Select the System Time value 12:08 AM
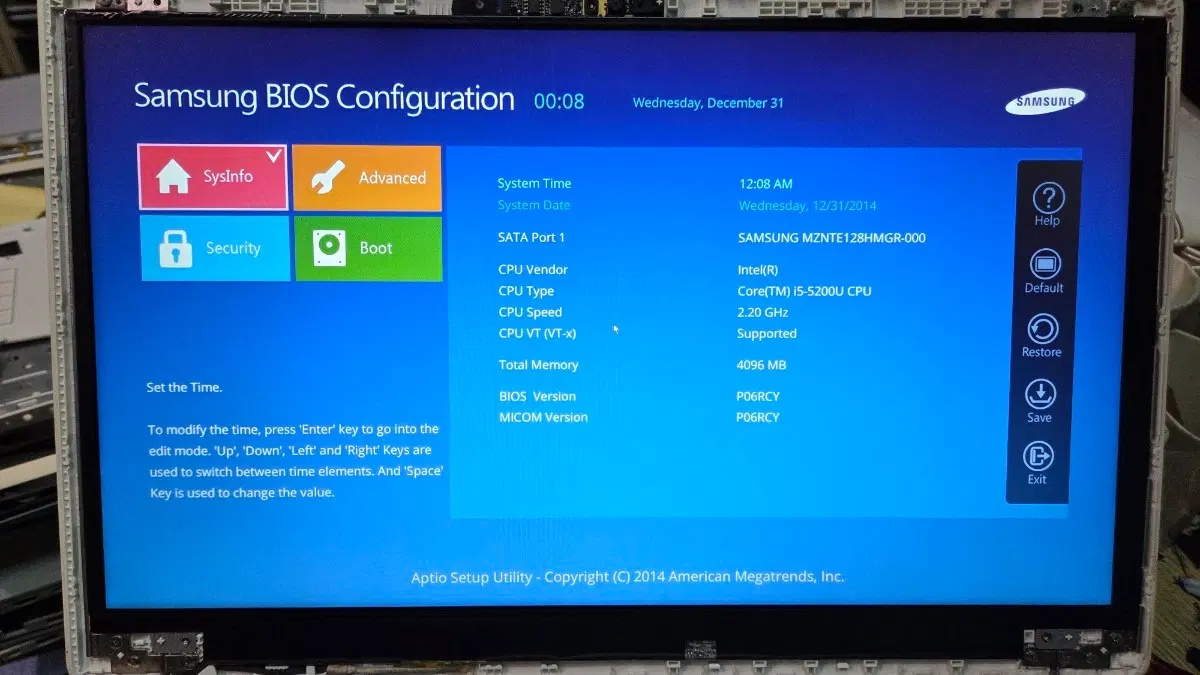1200x675 pixels. (766, 184)
